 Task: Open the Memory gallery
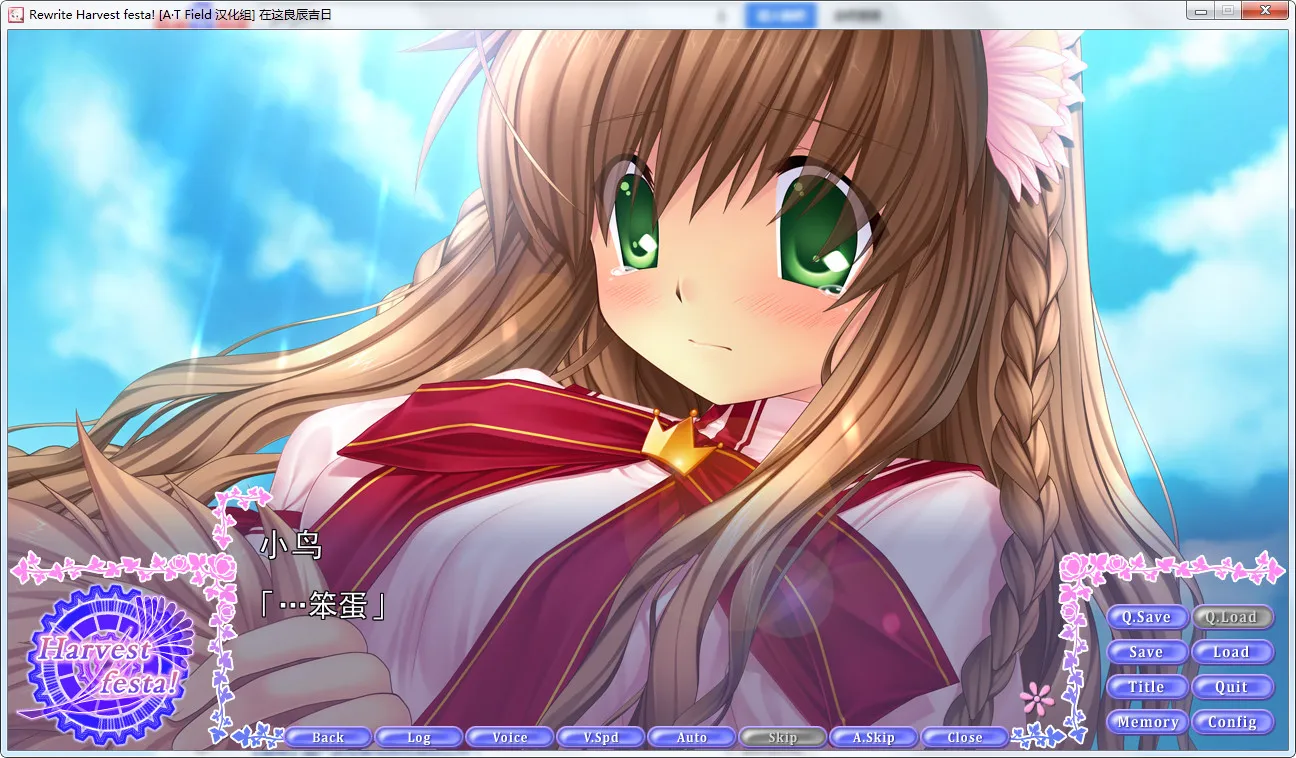(1147, 722)
